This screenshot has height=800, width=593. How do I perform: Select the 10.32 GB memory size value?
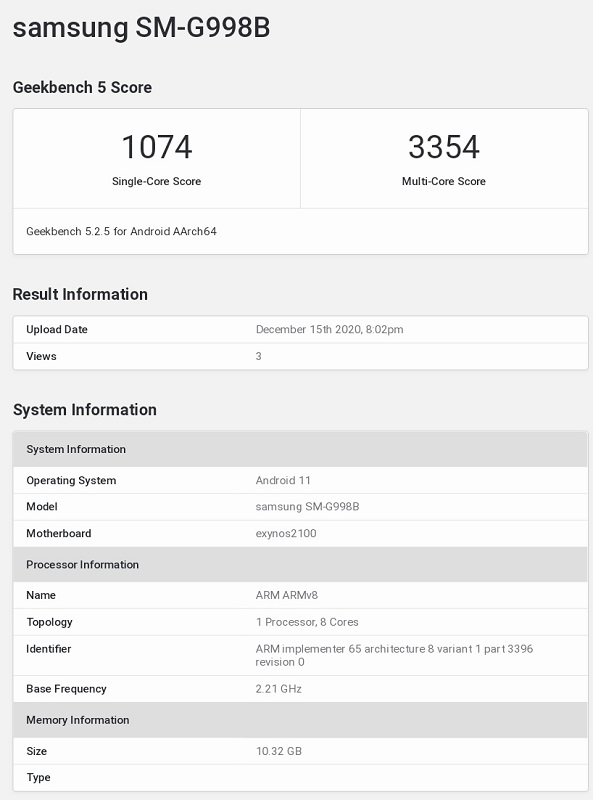coord(279,751)
